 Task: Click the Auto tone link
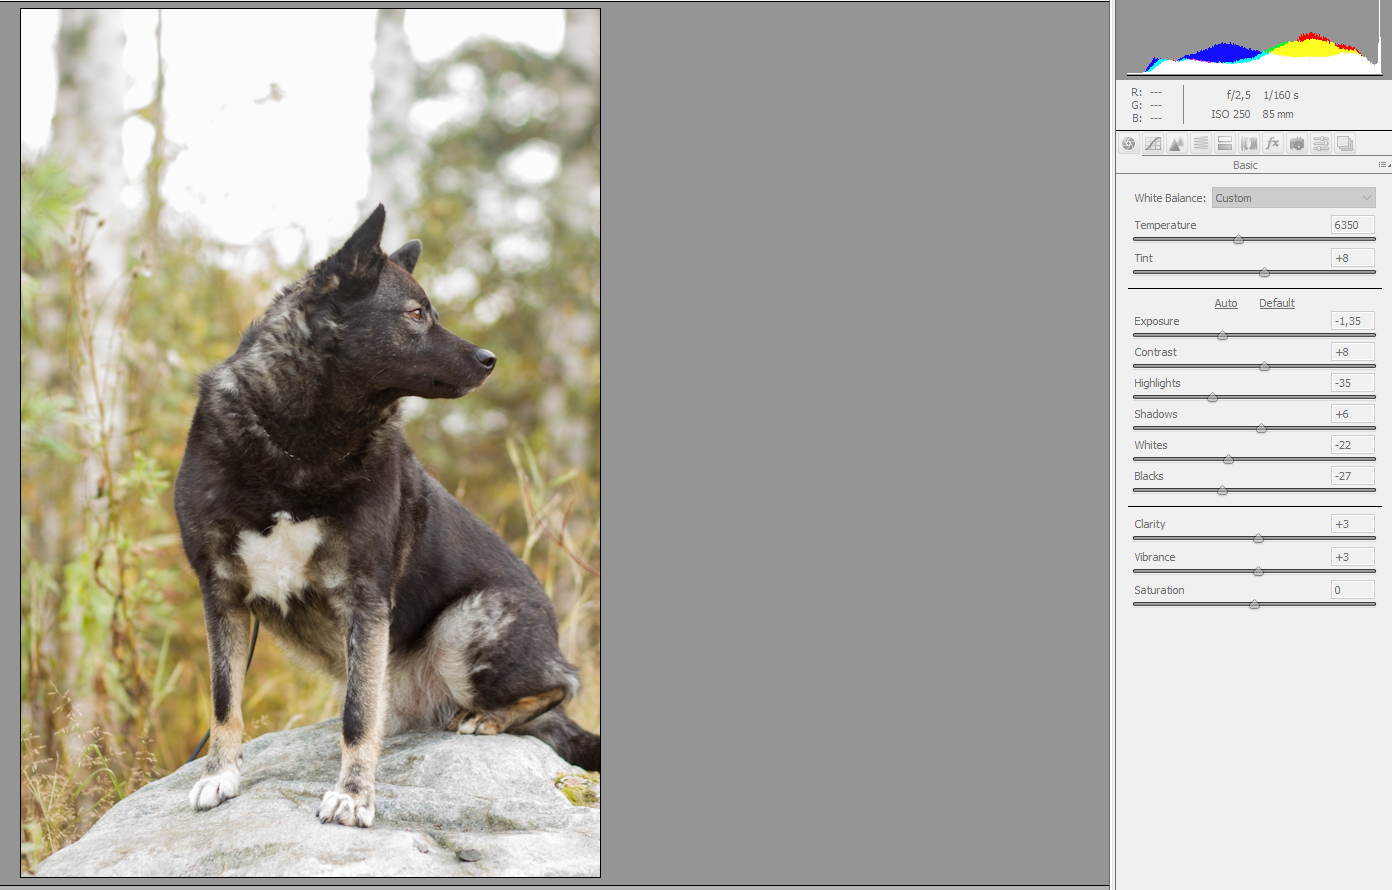click(x=1226, y=303)
